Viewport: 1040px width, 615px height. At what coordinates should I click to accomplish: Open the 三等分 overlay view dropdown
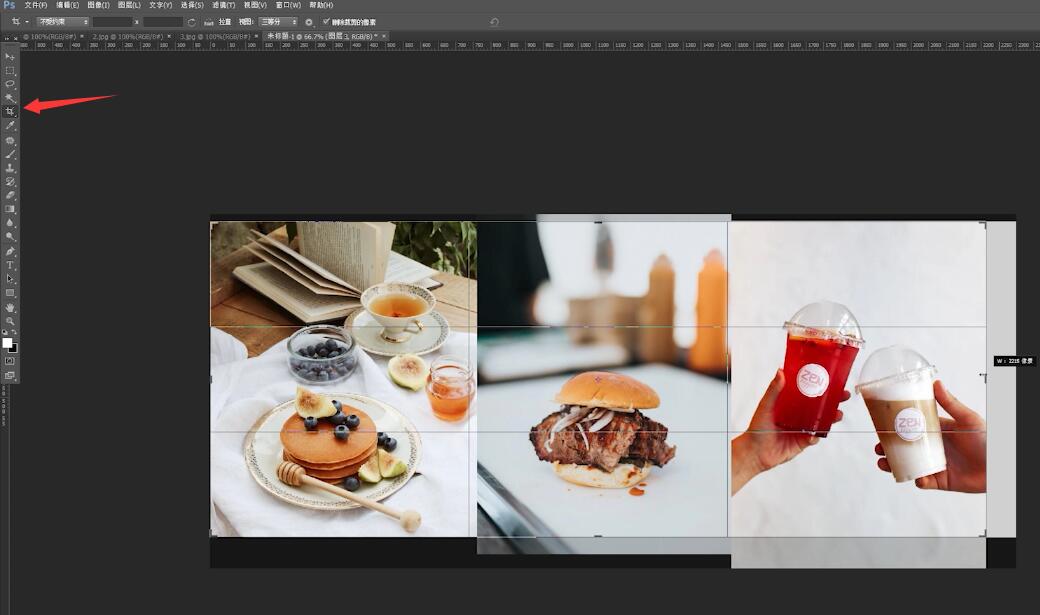pos(278,22)
